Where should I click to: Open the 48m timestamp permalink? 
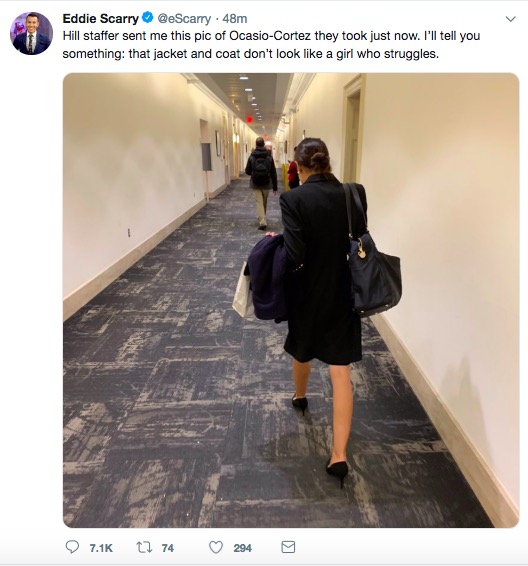tap(235, 18)
